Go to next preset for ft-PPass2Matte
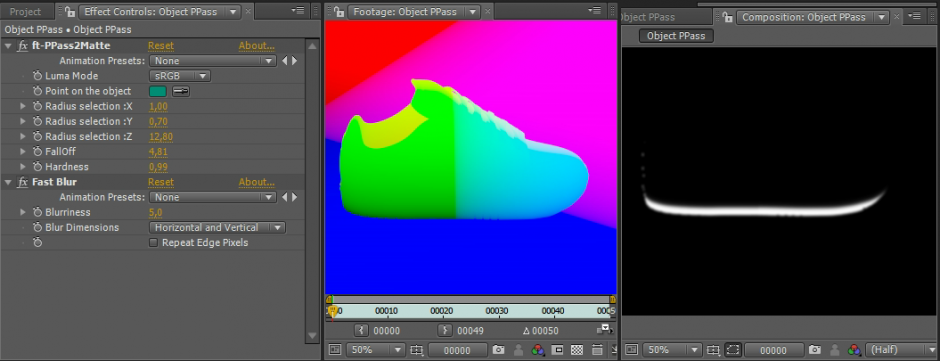This screenshot has width=940, height=361. click(294, 61)
